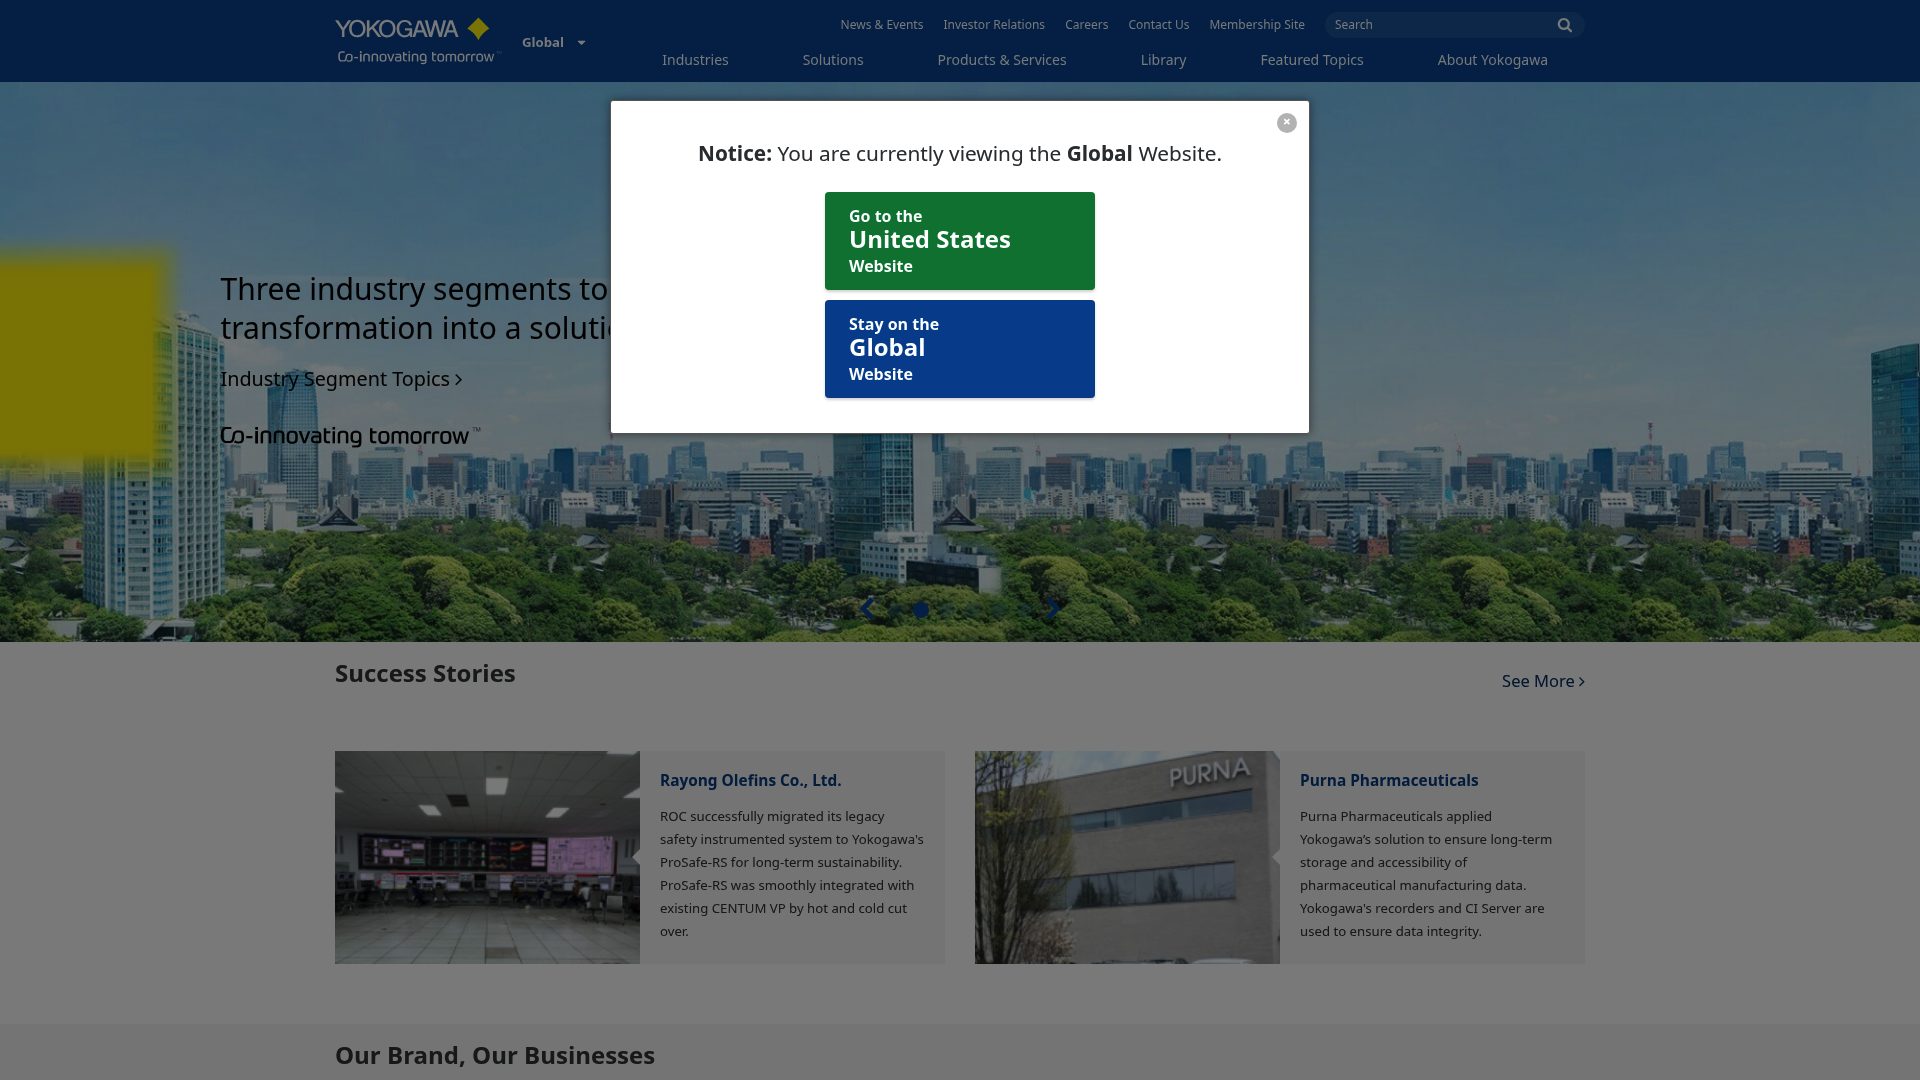The height and width of the screenshot is (1080, 1920).
Task: Select the carousel dot indicator
Action: coord(919,608)
